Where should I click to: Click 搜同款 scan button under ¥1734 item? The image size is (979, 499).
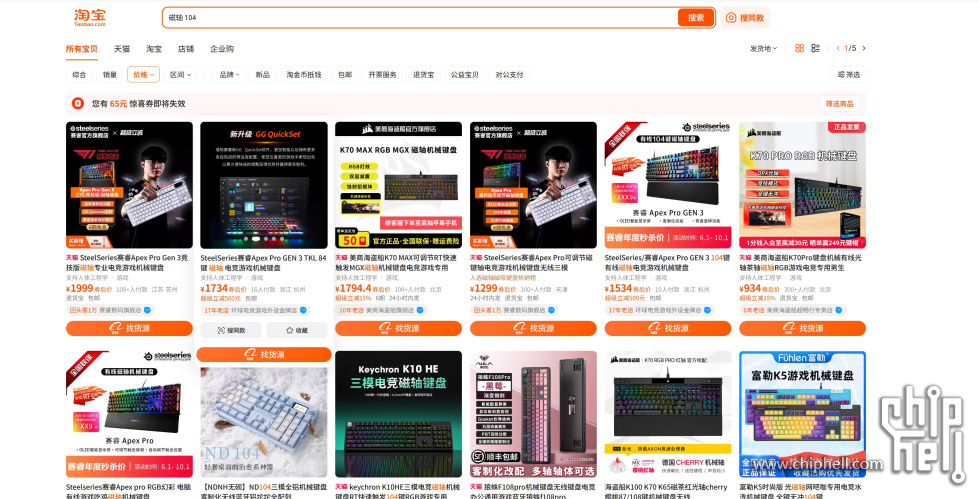click(232, 330)
